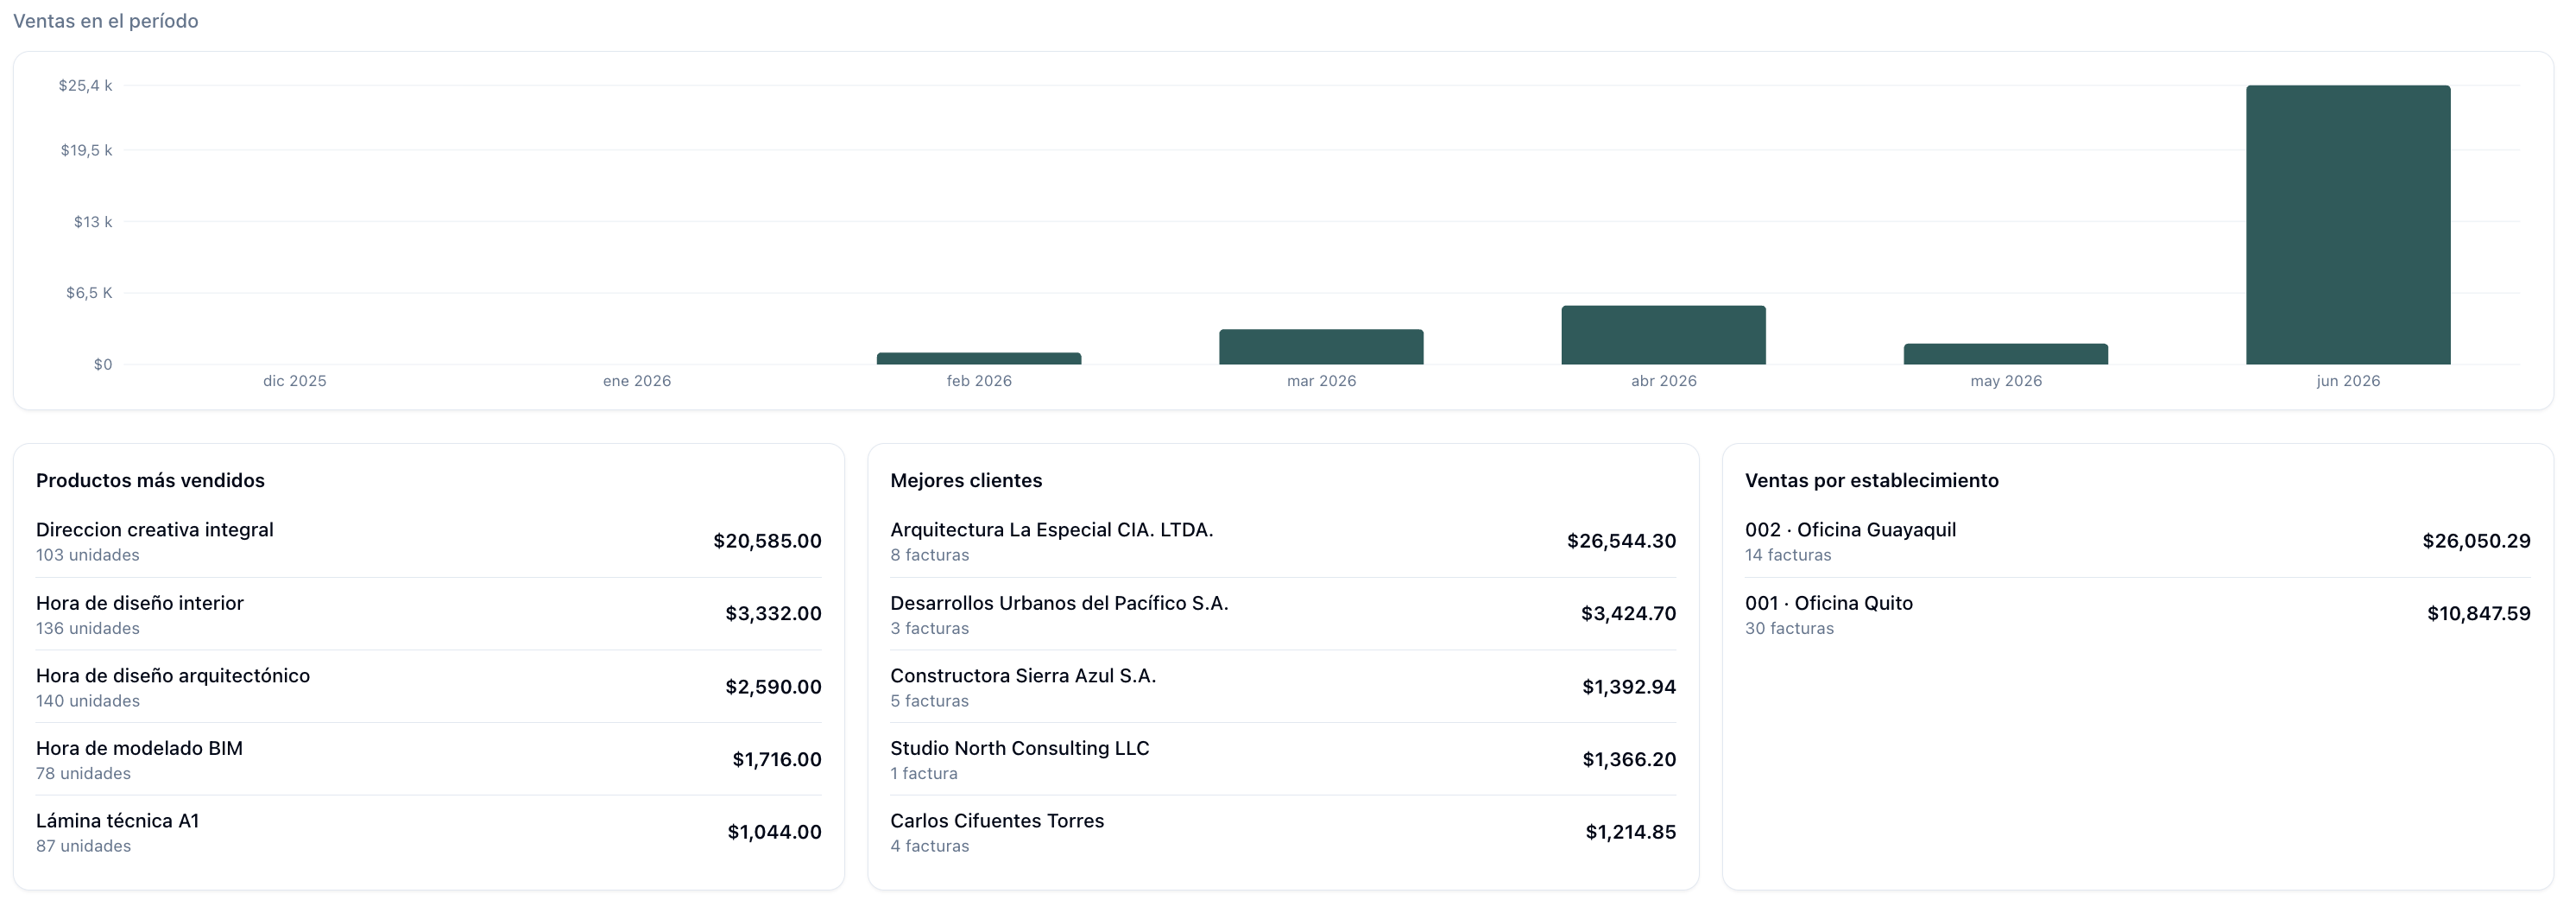
Task: Click the $26,050.29 Guayaquil total
Action: [x=2476, y=541]
